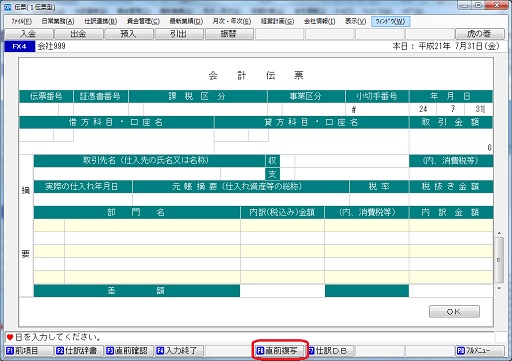This screenshot has height=361, width=512.
Task: Click the 証憑書番号 input field
Action: click(101, 109)
